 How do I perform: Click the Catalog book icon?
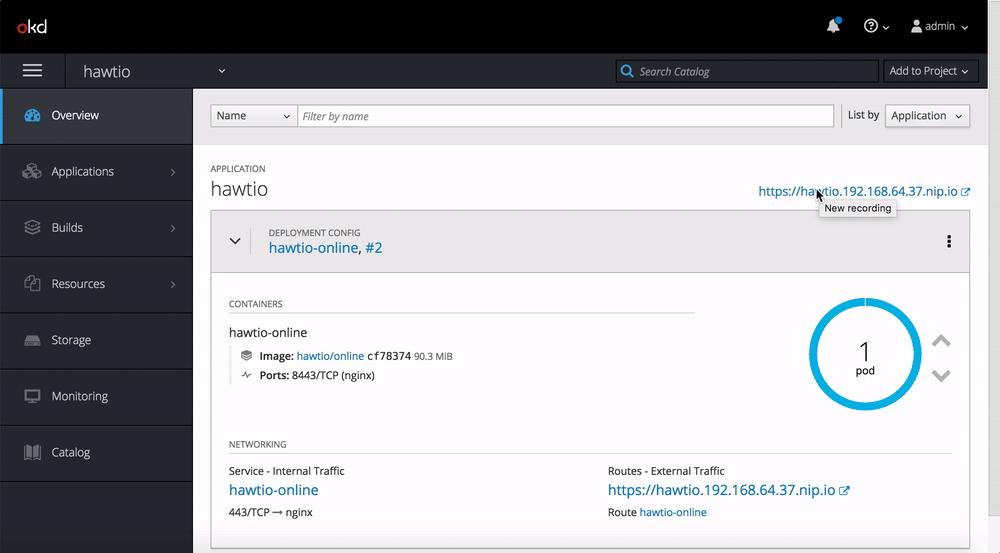32,452
